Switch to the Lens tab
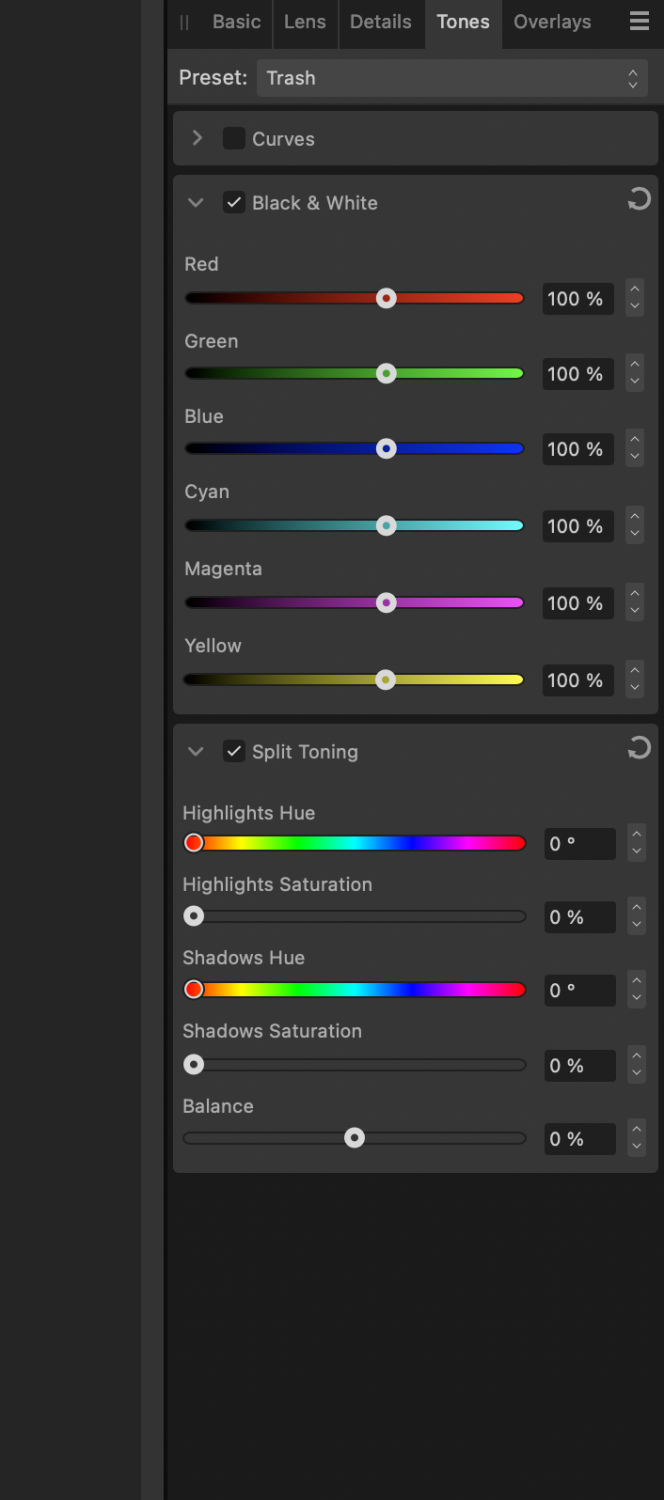664x1500 pixels. [x=305, y=22]
